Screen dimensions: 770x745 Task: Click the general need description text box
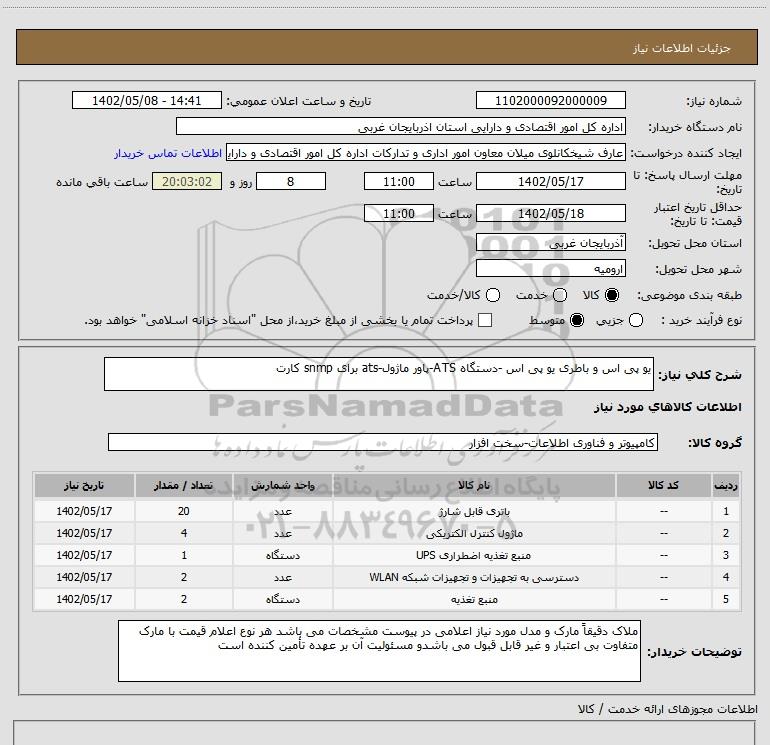(x=379, y=374)
